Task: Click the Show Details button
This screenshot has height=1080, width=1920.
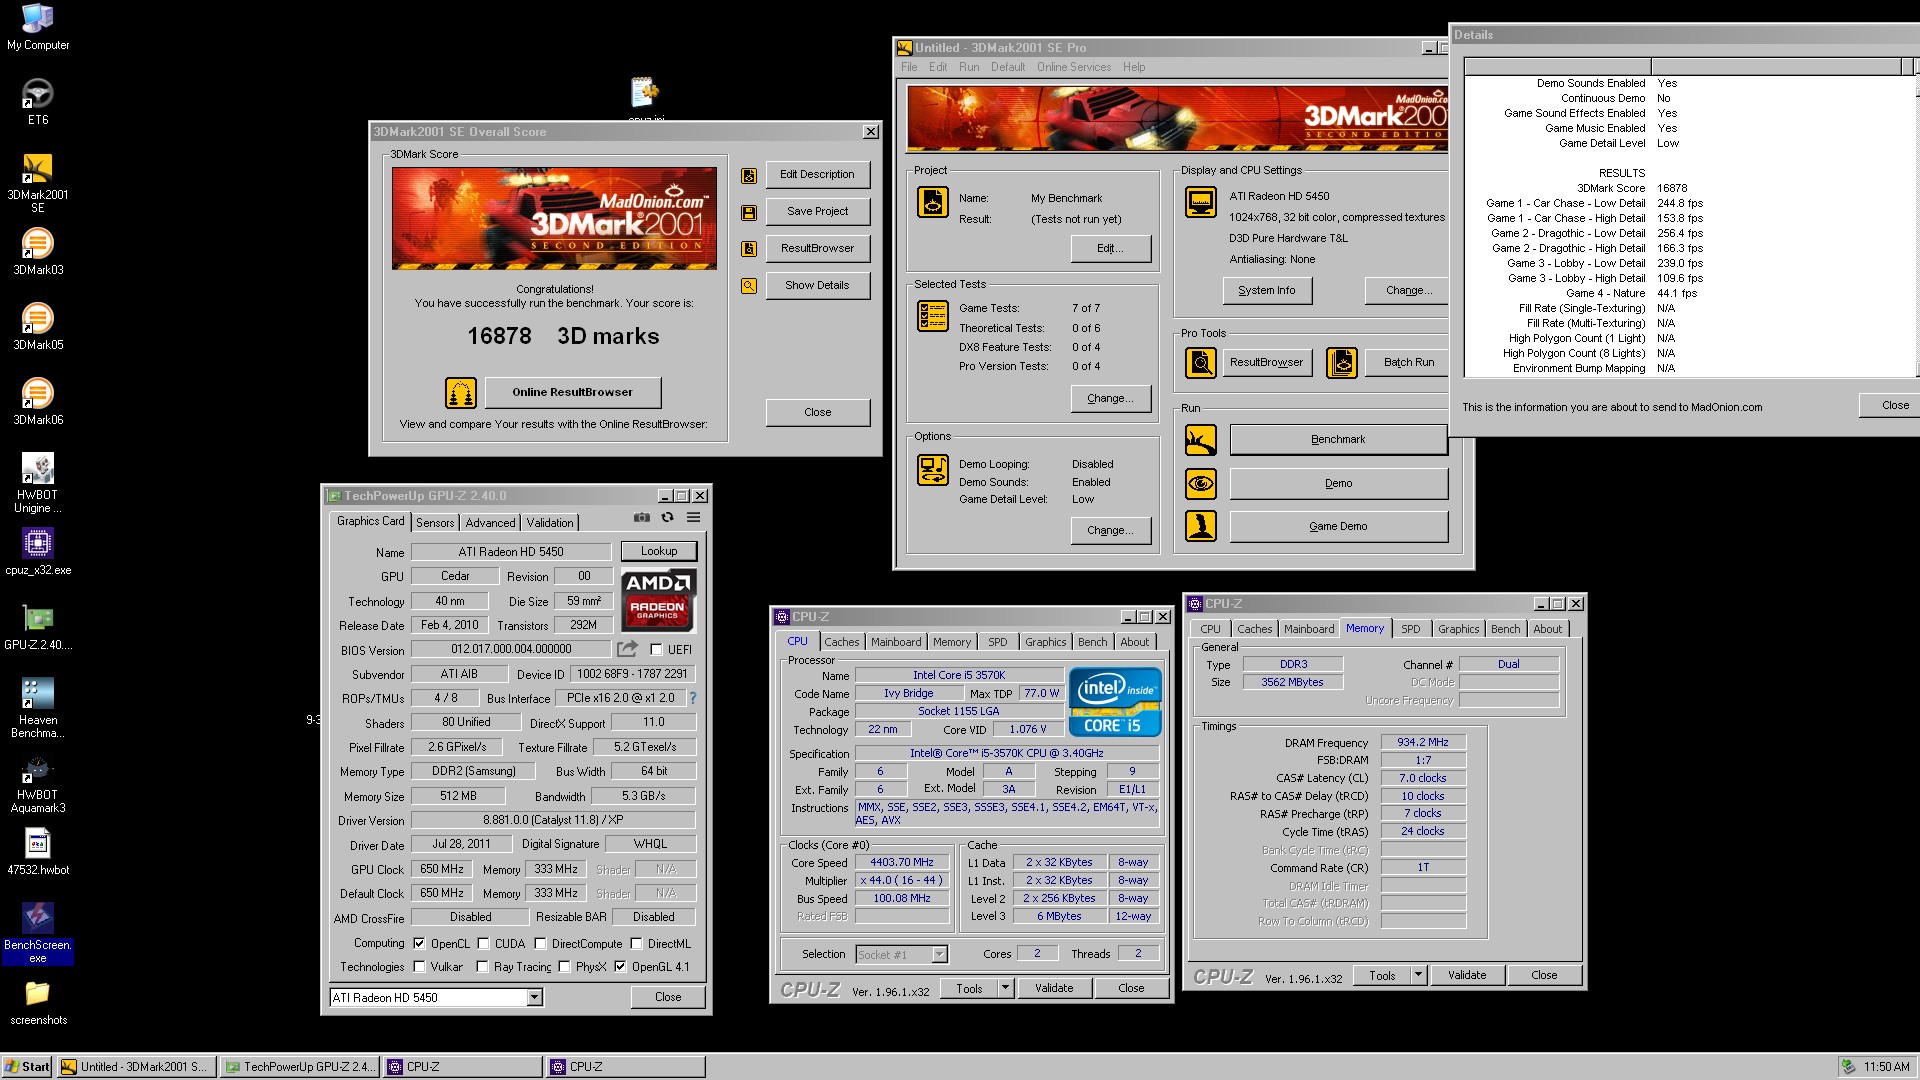Action: click(x=817, y=285)
